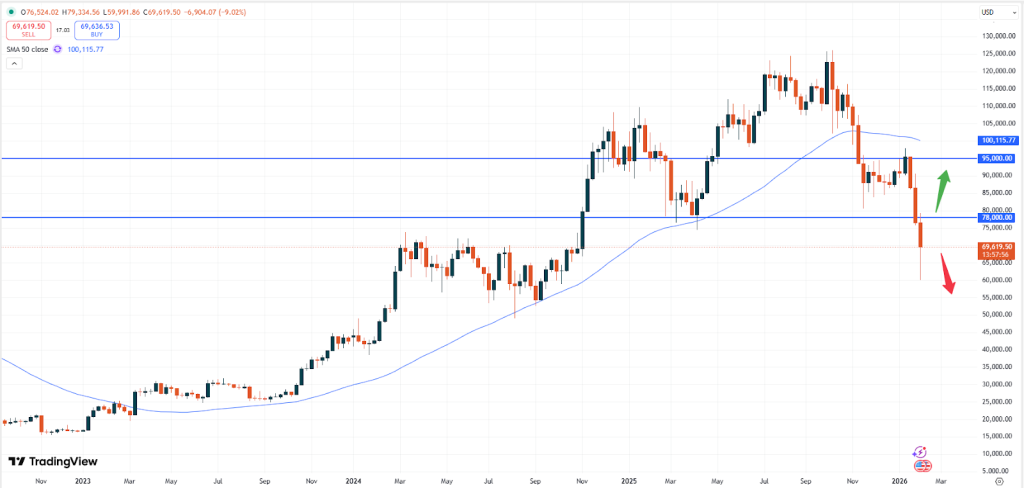Click the 78,000.00 horizontal line price label
Viewport: 1024px width, 488px height.
[x=996, y=217]
